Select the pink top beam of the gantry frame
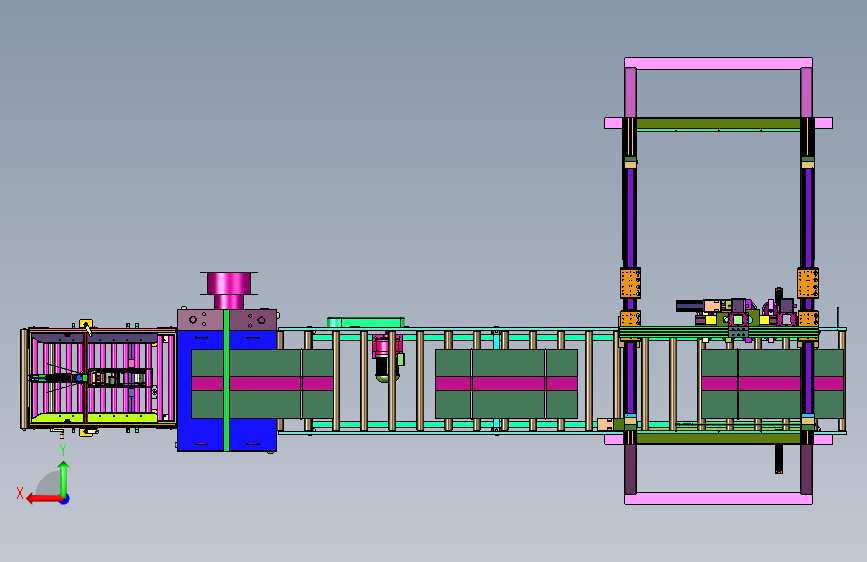This screenshot has width=867, height=562. pyautogui.click(x=718, y=63)
